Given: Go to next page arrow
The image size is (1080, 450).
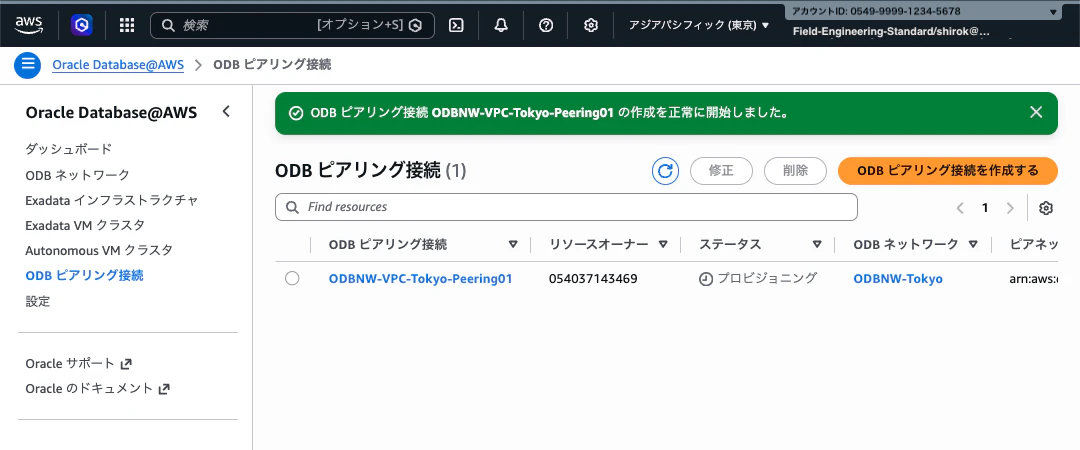Looking at the screenshot, I should point(1010,208).
